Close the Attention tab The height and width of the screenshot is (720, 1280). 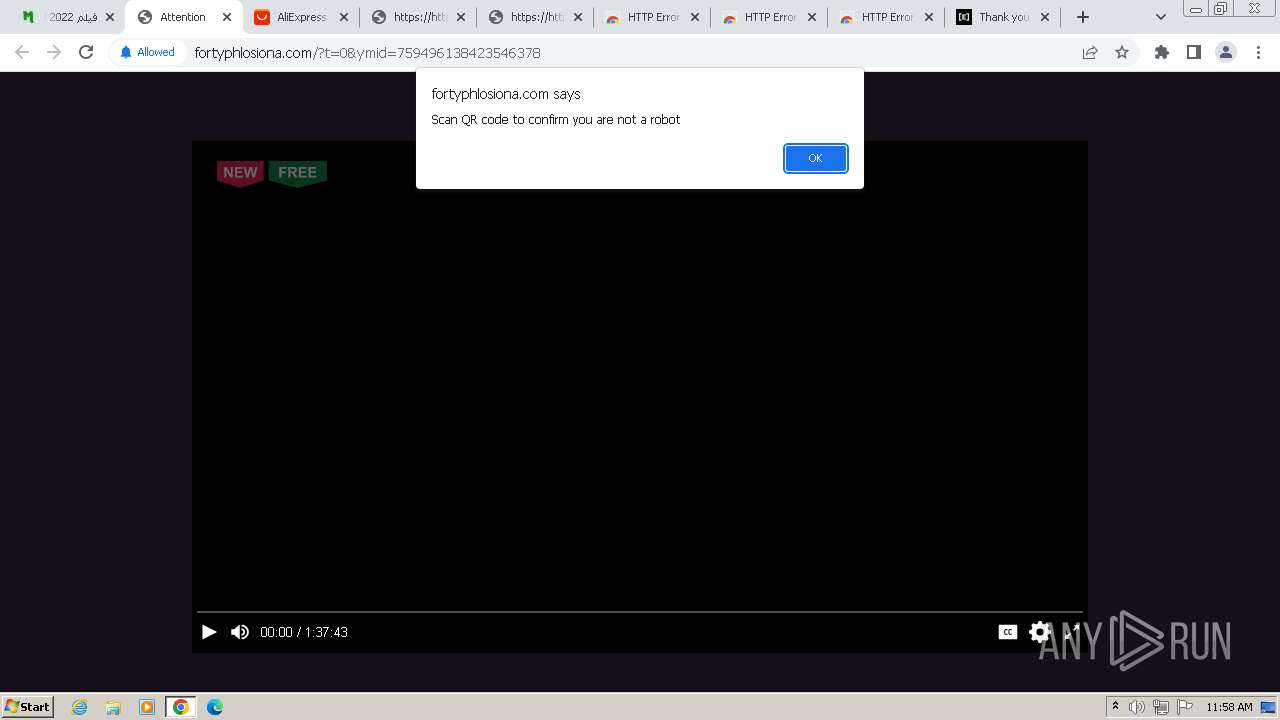click(x=227, y=17)
